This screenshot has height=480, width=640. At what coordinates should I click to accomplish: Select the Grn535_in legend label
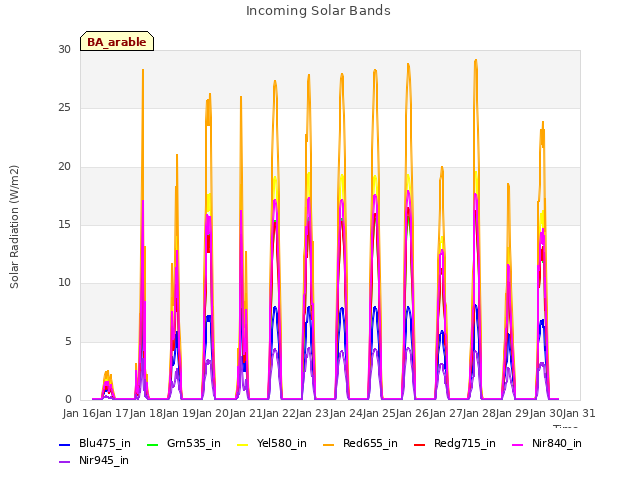coord(194,444)
